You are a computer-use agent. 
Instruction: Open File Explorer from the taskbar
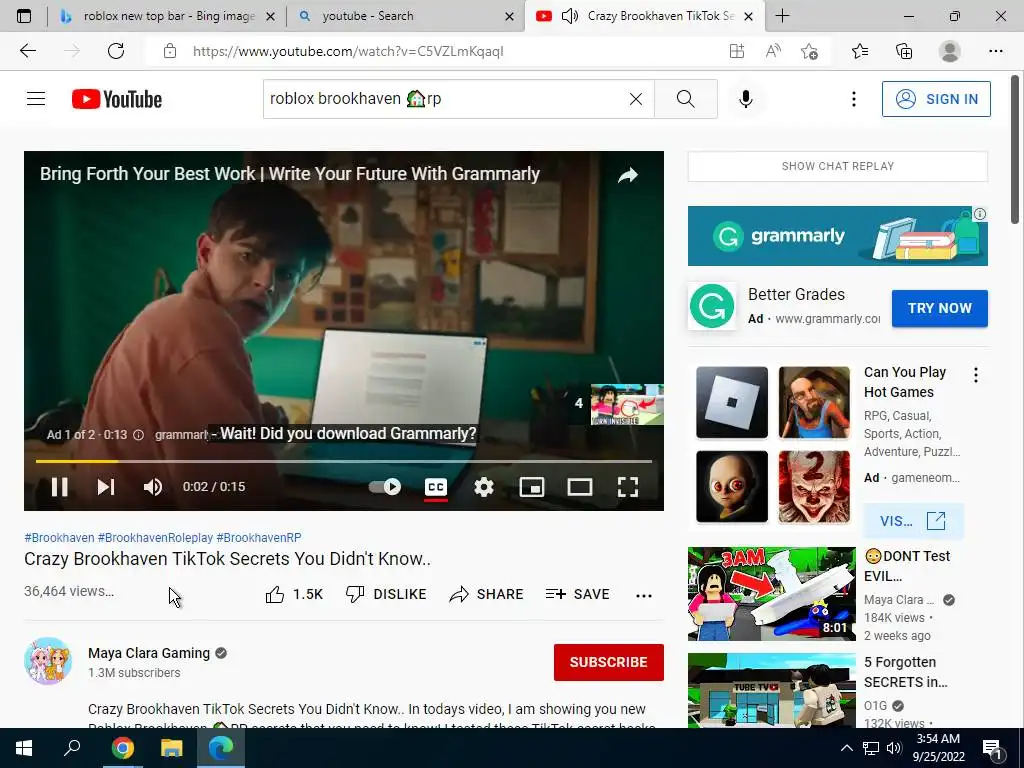pos(172,748)
